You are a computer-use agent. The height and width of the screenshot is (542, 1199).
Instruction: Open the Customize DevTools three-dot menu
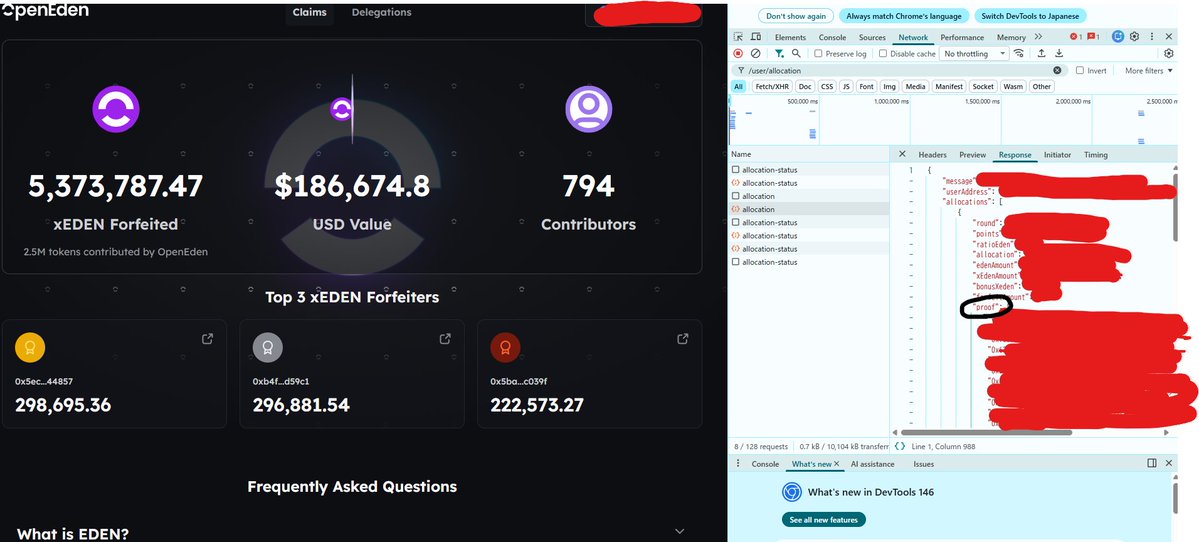[x=1152, y=37]
